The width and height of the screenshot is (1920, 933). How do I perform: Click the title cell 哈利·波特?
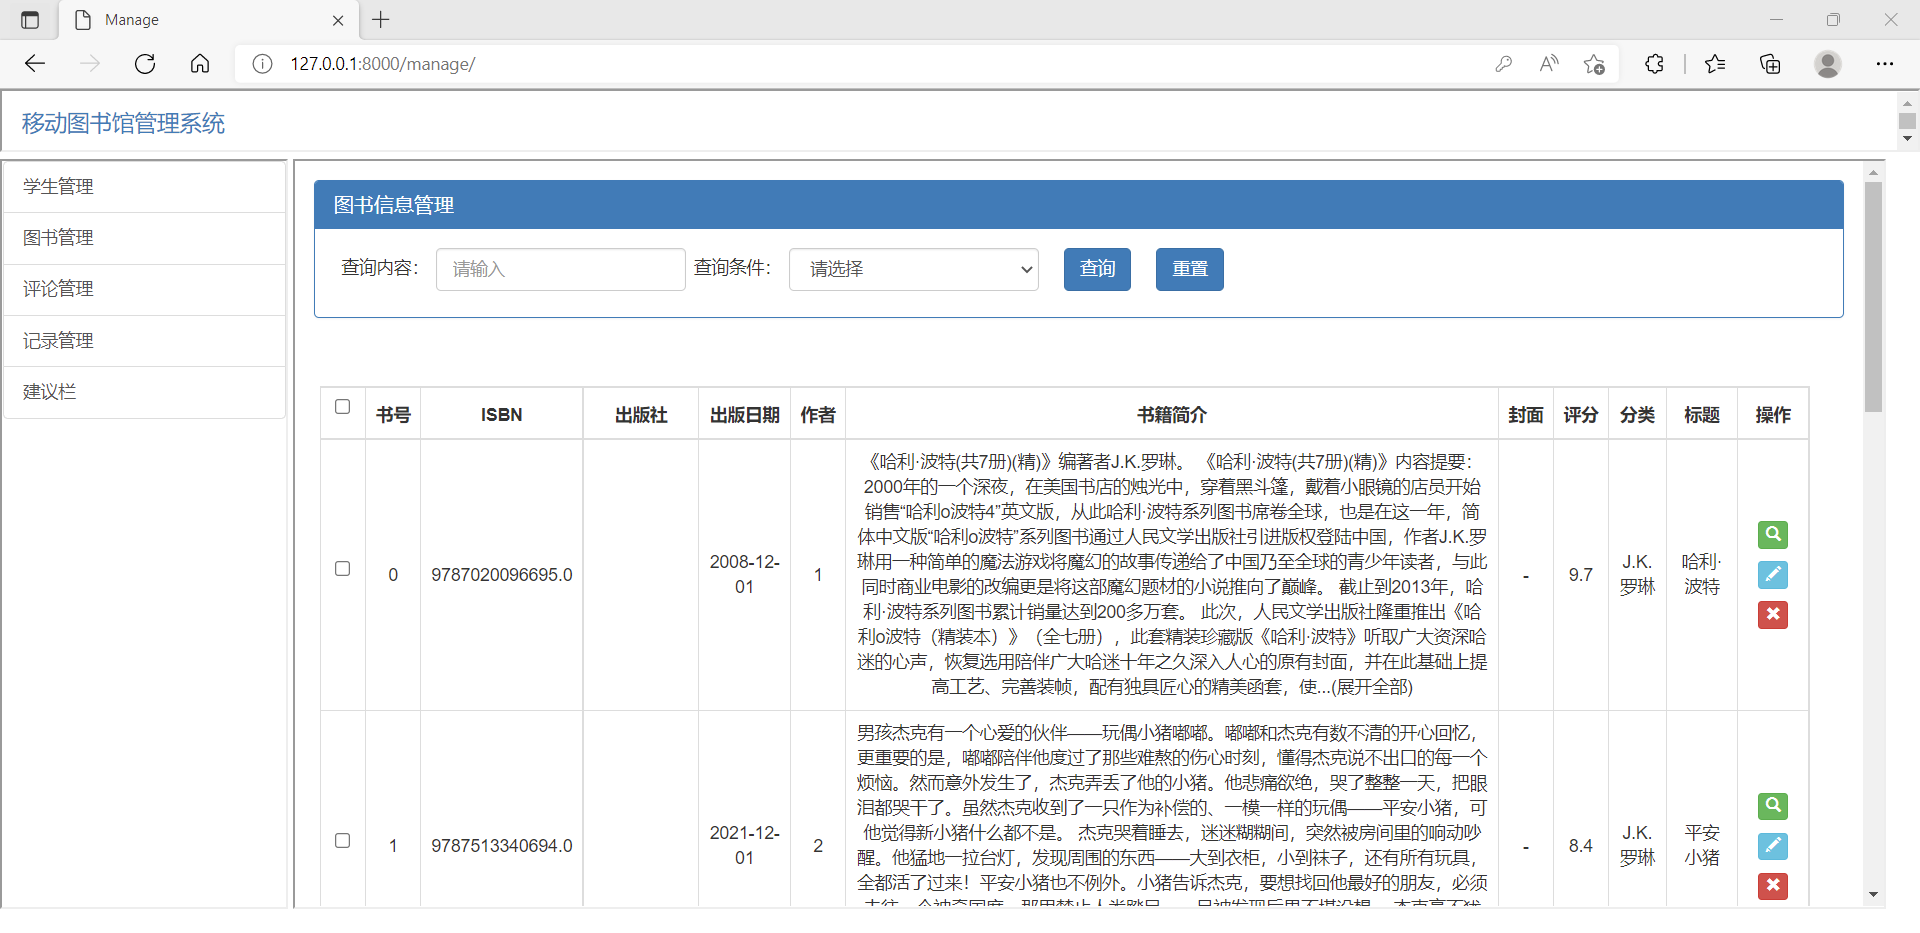pyautogui.click(x=1702, y=575)
